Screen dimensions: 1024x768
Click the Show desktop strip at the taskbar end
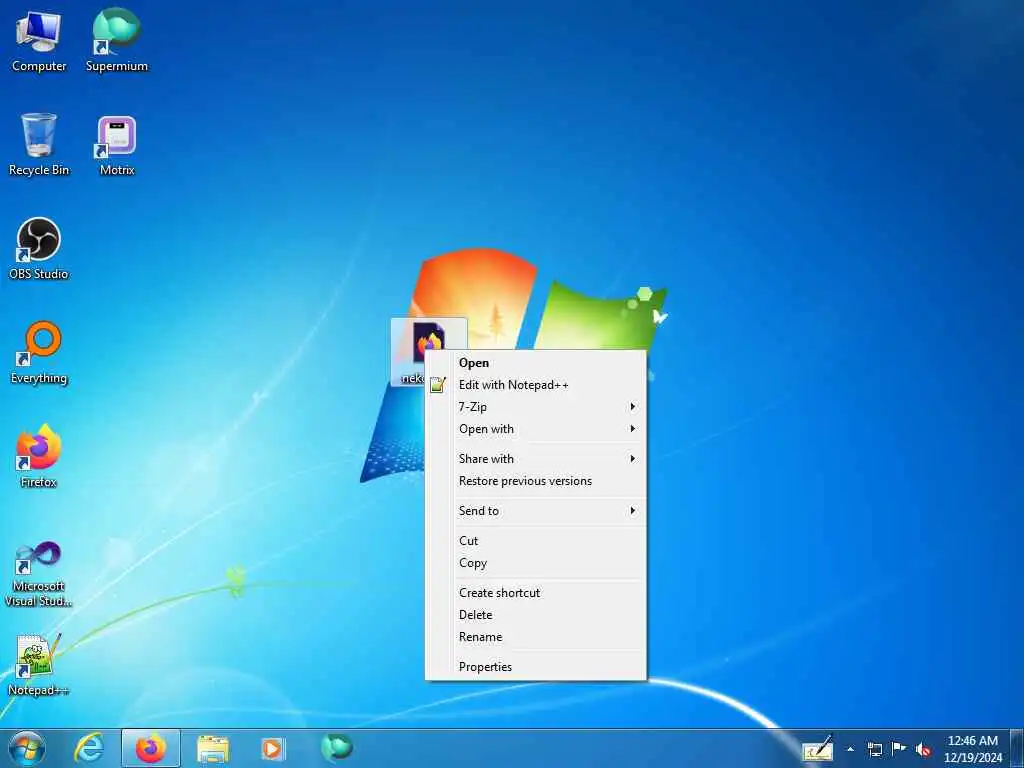(x=1017, y=748)
